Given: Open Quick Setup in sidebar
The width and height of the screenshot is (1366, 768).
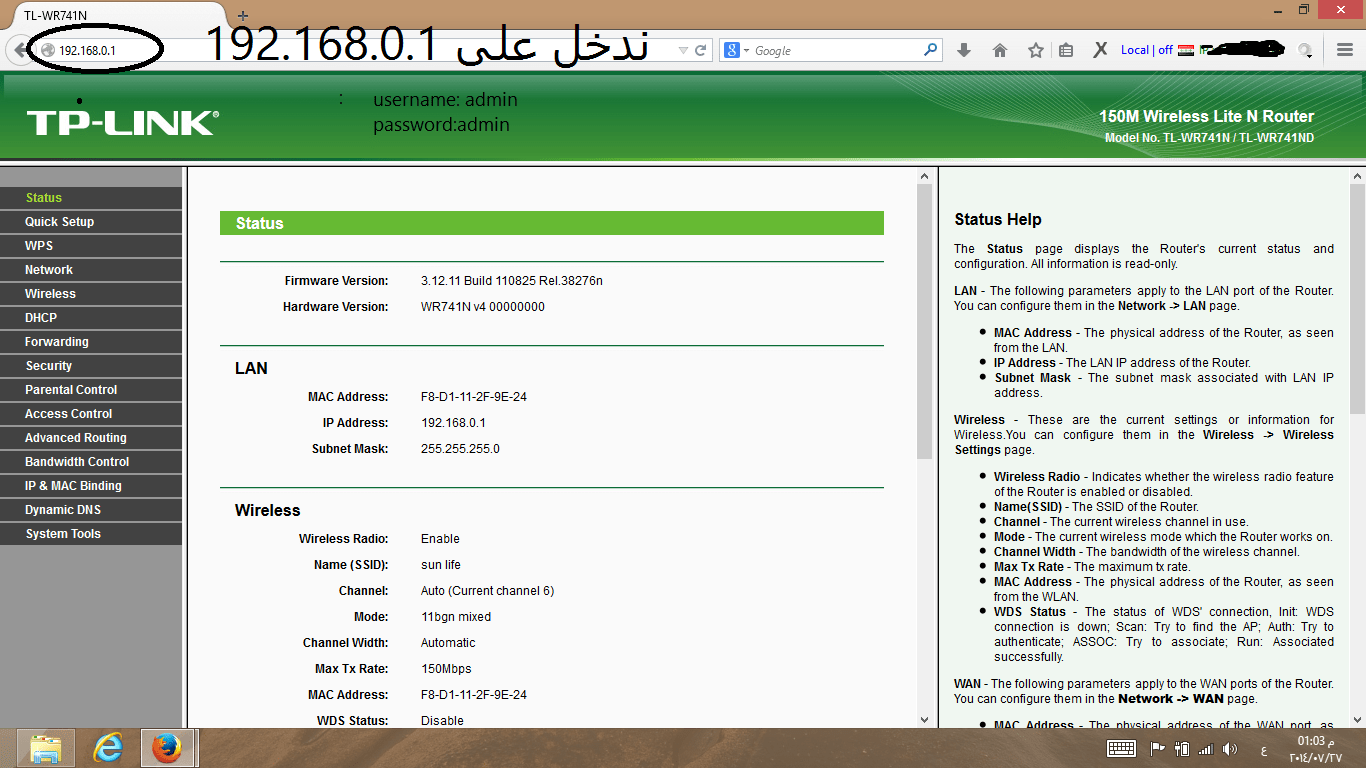Looking at the screenshot, I should click(91, 222).
